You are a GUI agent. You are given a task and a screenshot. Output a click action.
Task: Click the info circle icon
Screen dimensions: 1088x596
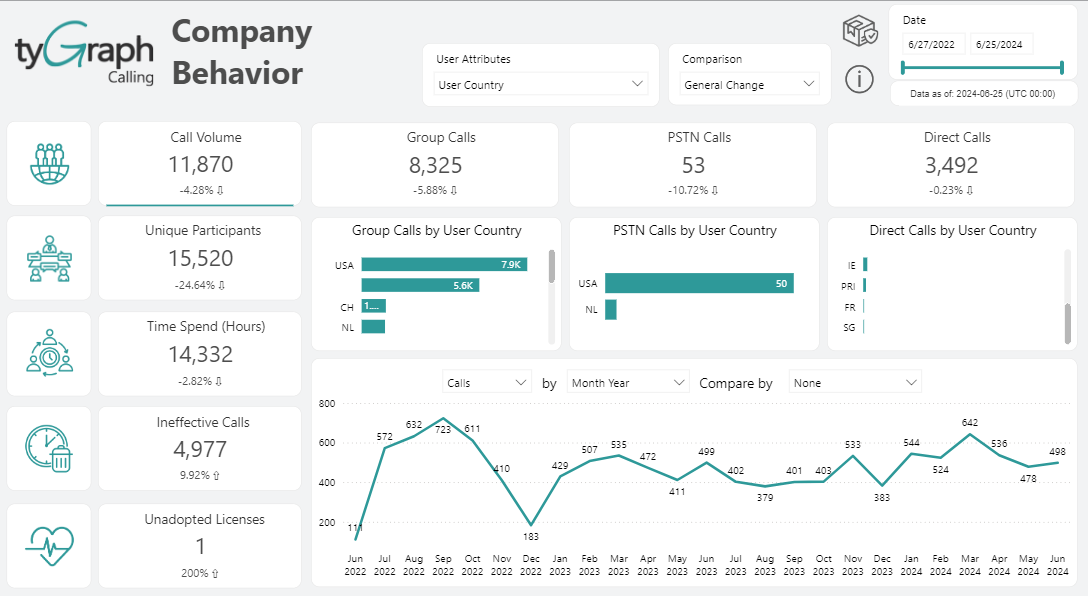click(858, 80)
